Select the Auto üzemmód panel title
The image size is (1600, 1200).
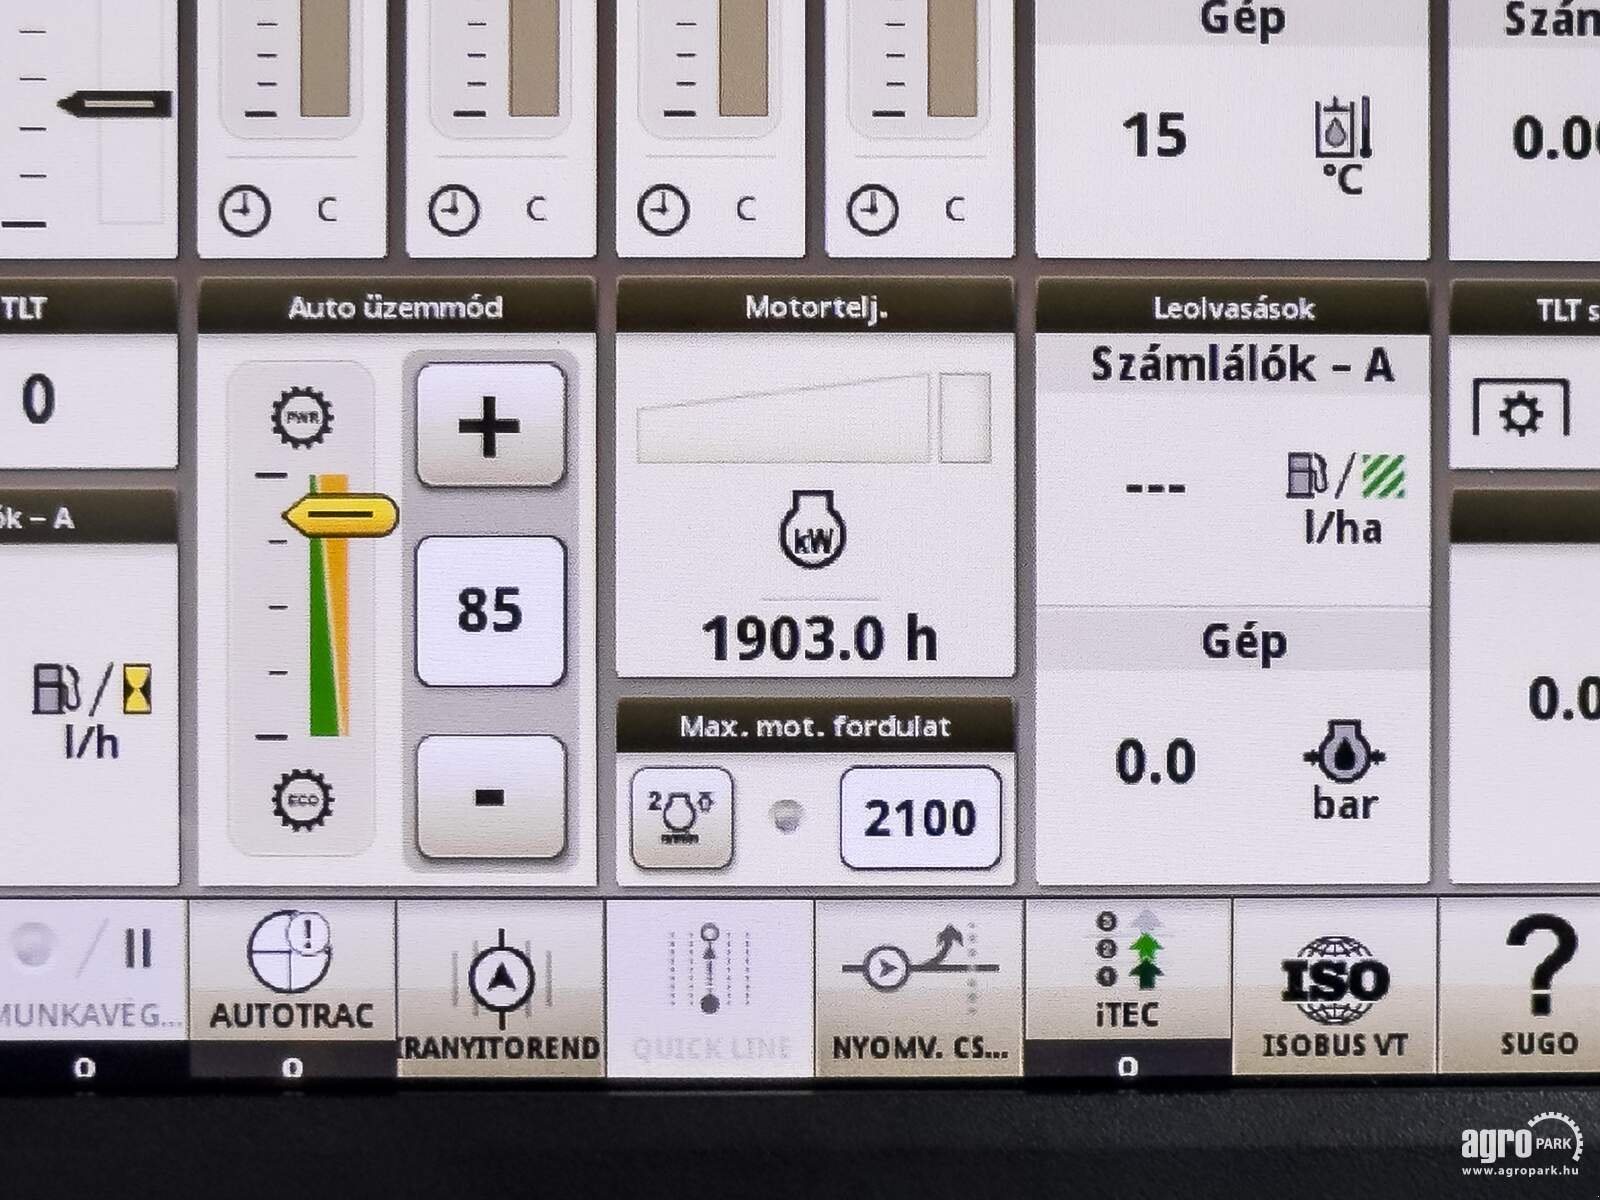tap(396, 307)
